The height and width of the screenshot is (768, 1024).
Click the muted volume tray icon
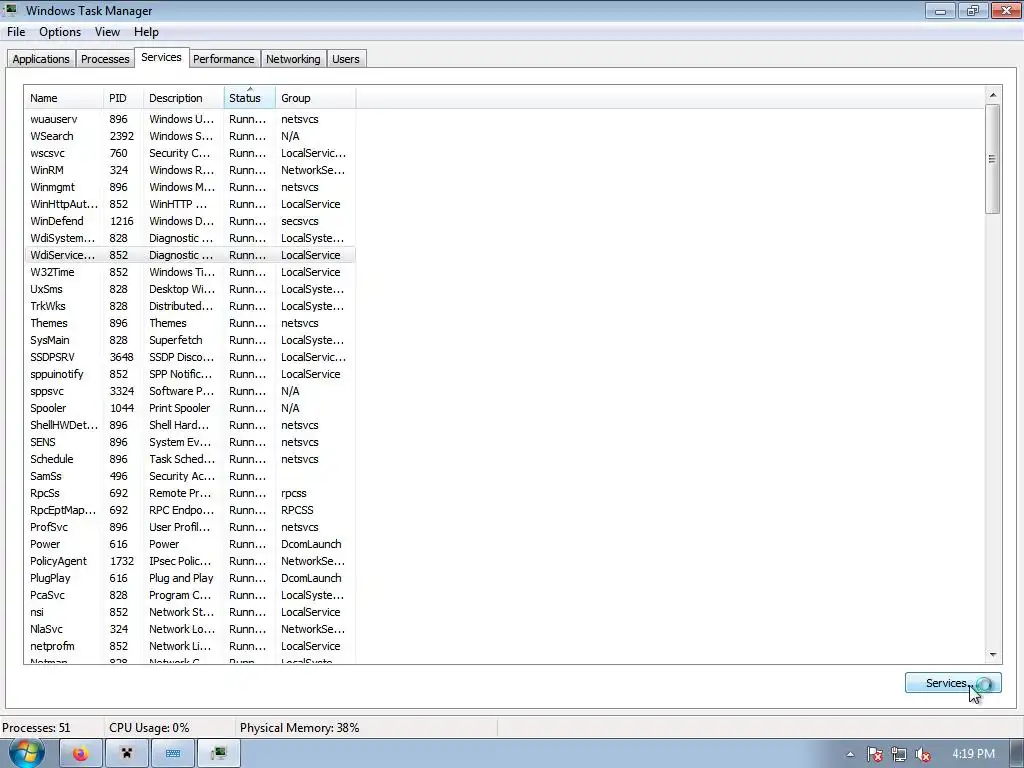coord(923,754)
